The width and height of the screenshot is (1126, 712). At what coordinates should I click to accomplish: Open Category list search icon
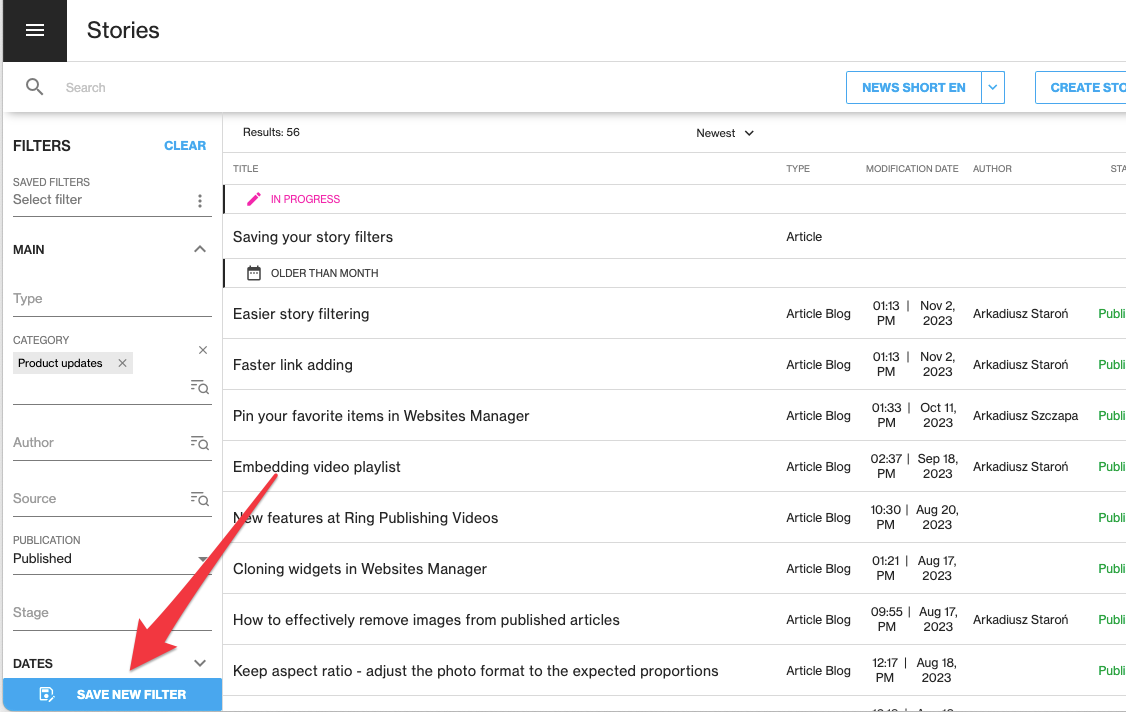tap(200, 387)
